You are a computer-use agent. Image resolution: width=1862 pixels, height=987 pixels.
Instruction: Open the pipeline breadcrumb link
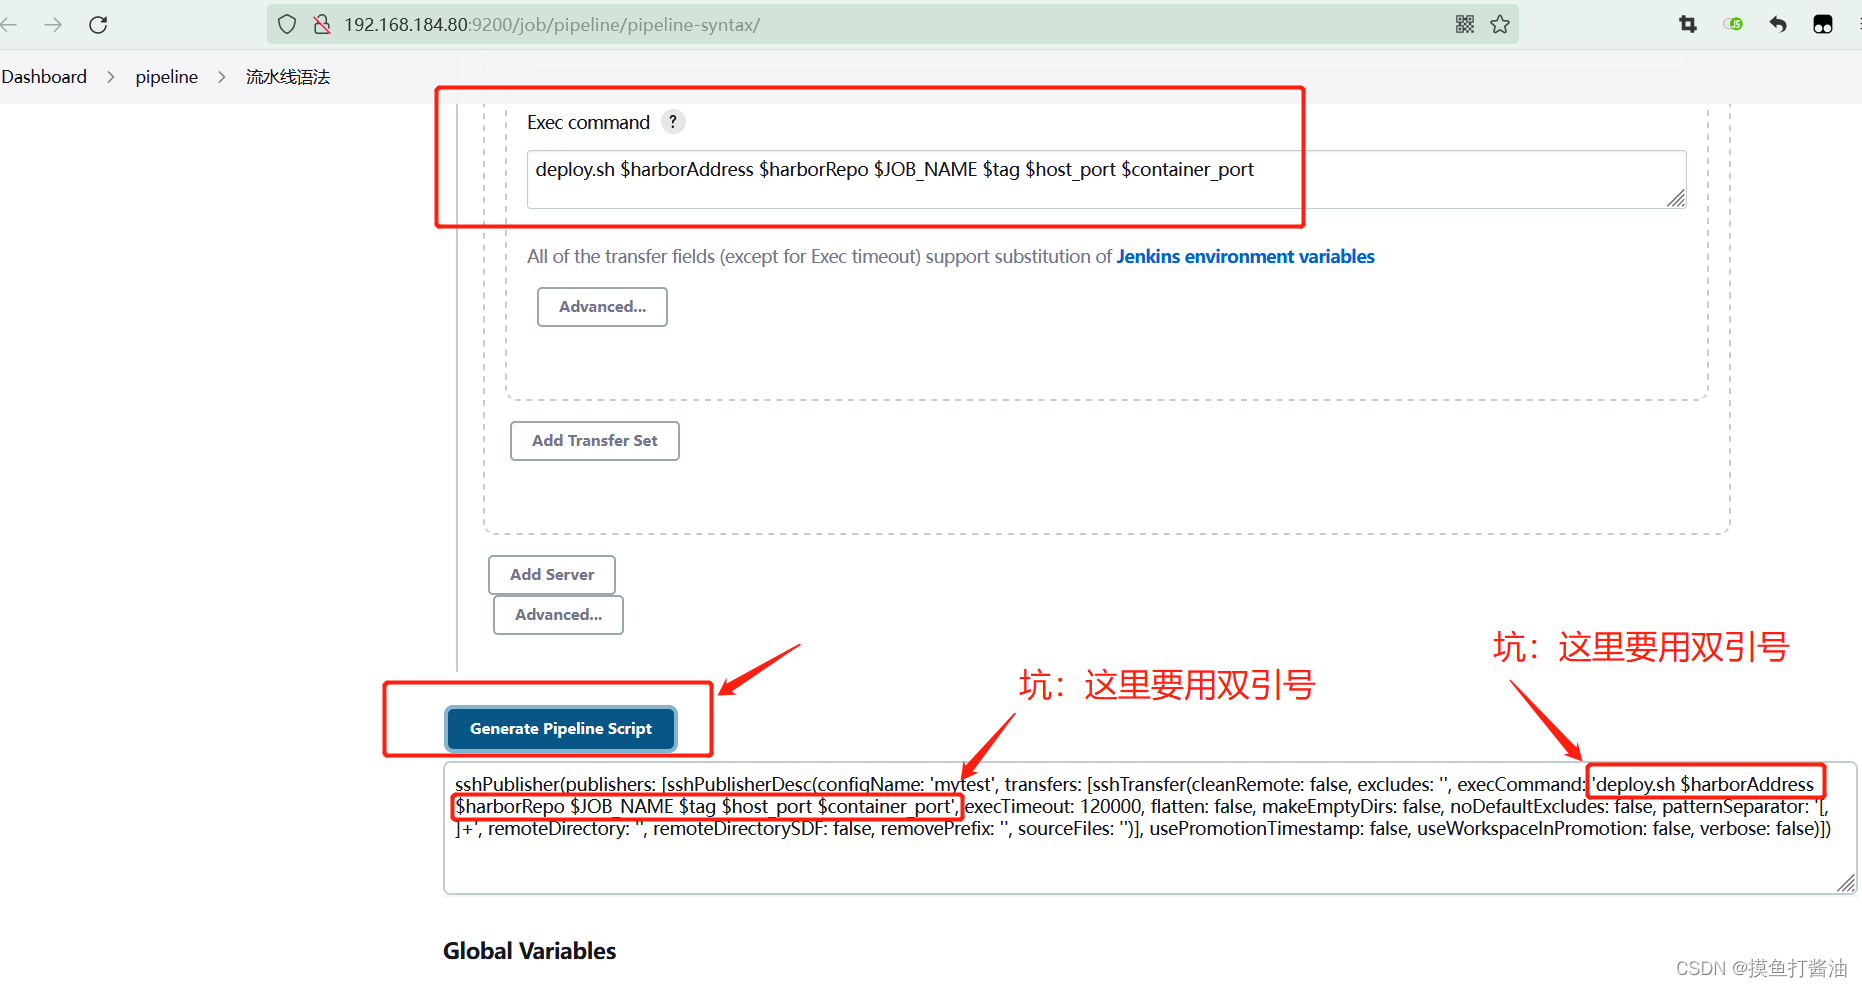pyautogui.click(x=167, y=77)
